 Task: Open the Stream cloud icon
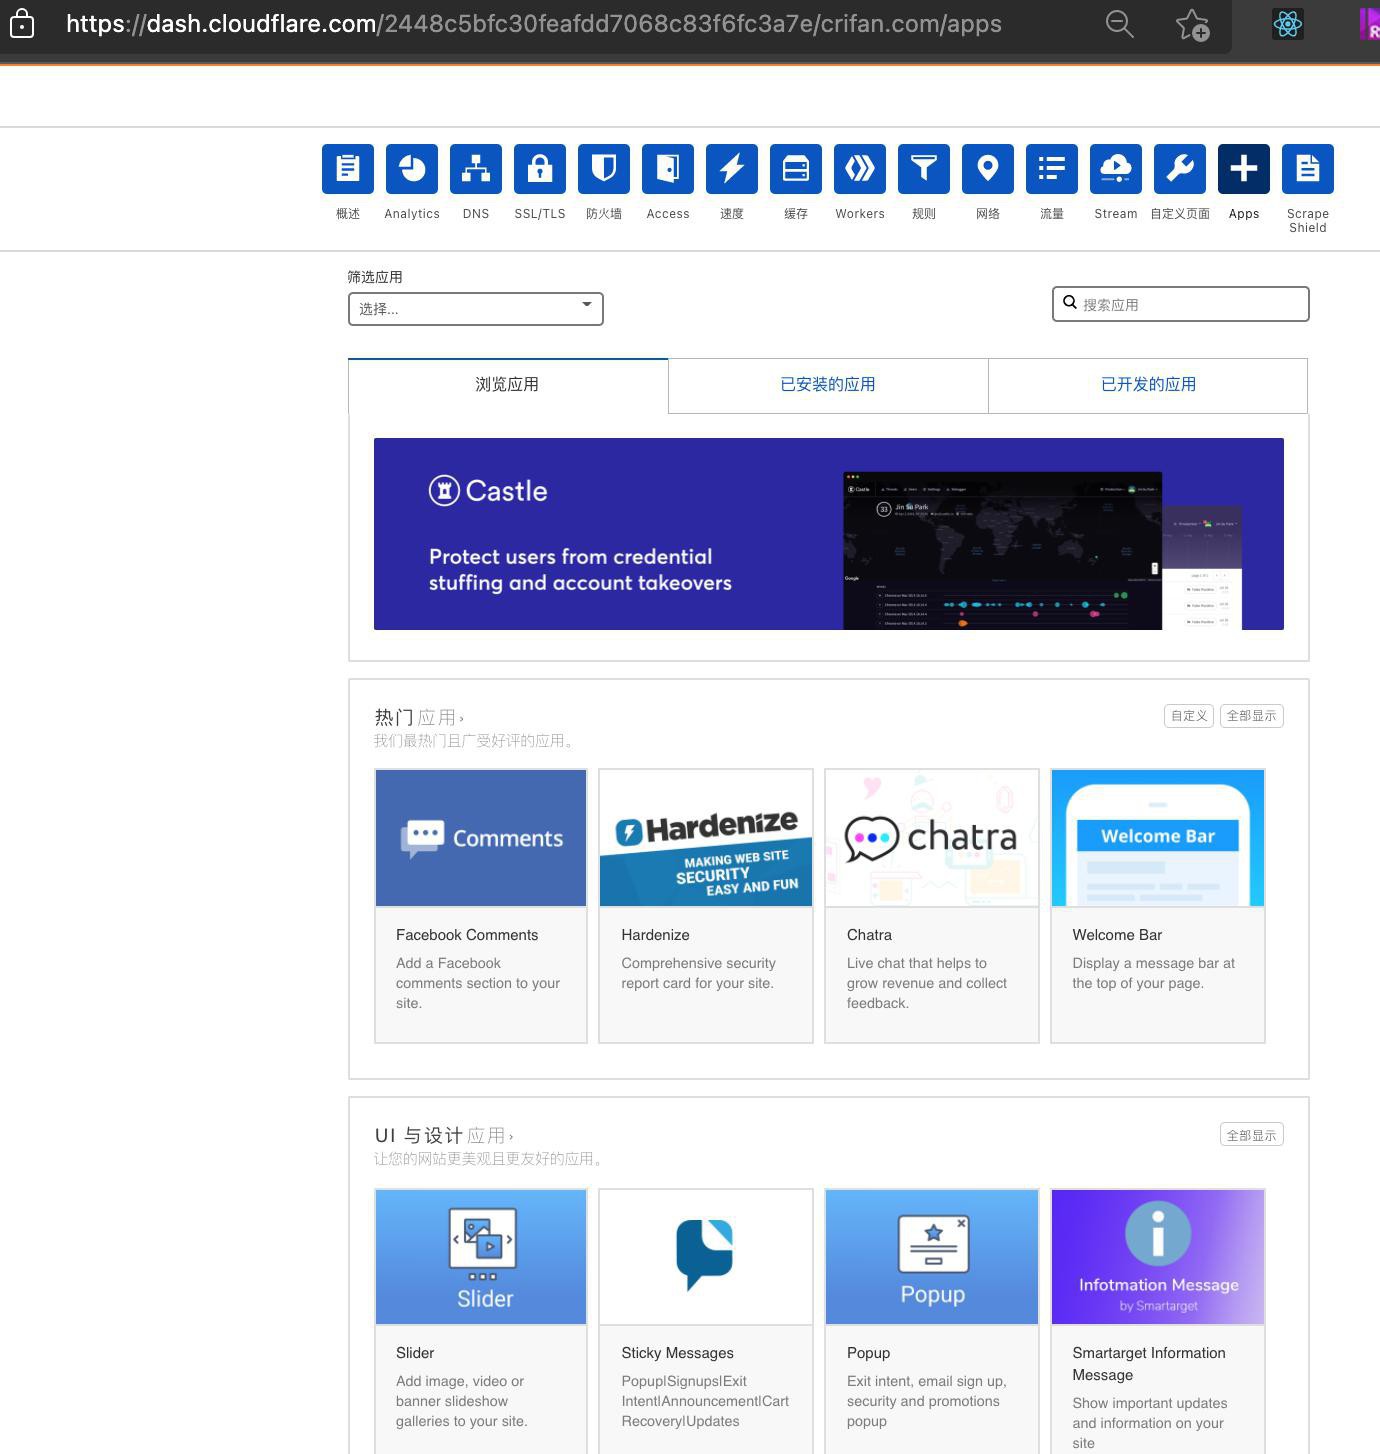coord(1115,169)
